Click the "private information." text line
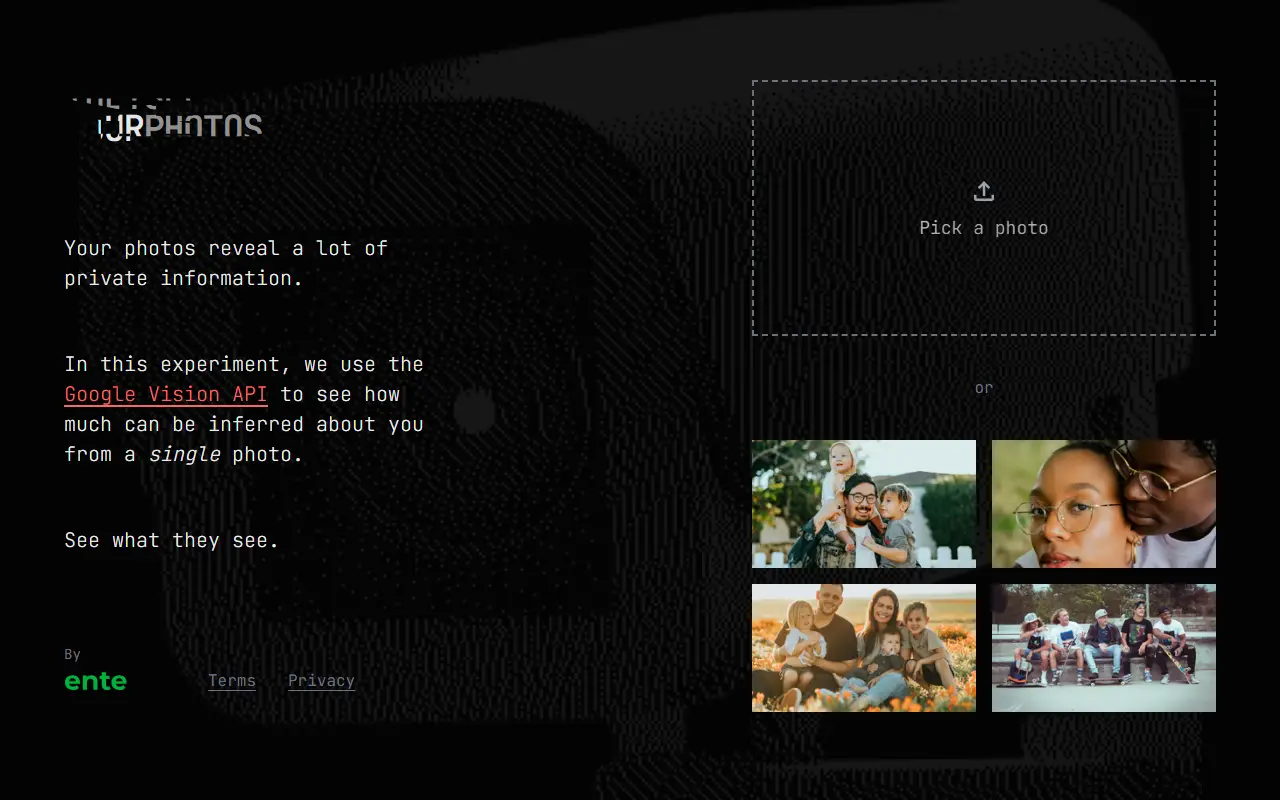Image resolution: width=1280 pixels, height=800 pixels. pyautogui.click(x=184, y=278)
